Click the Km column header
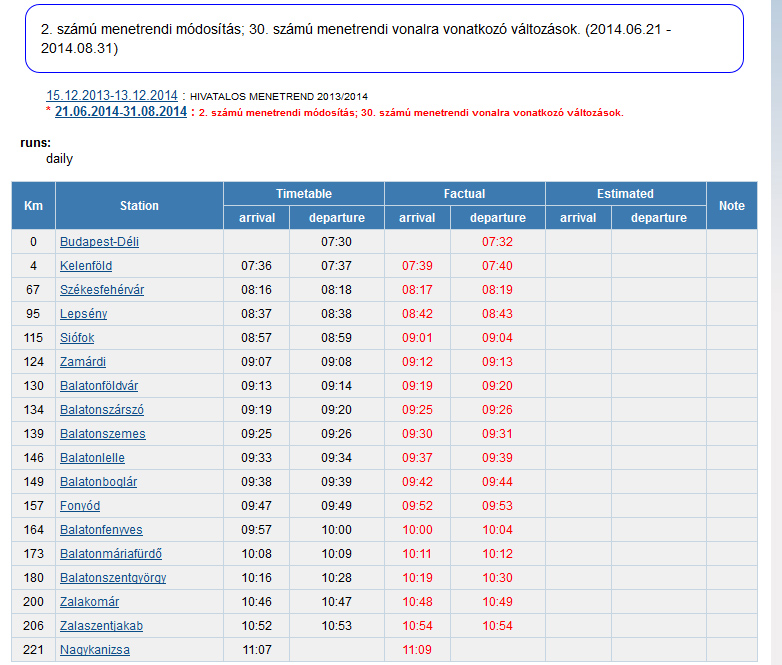 point(33,206)
